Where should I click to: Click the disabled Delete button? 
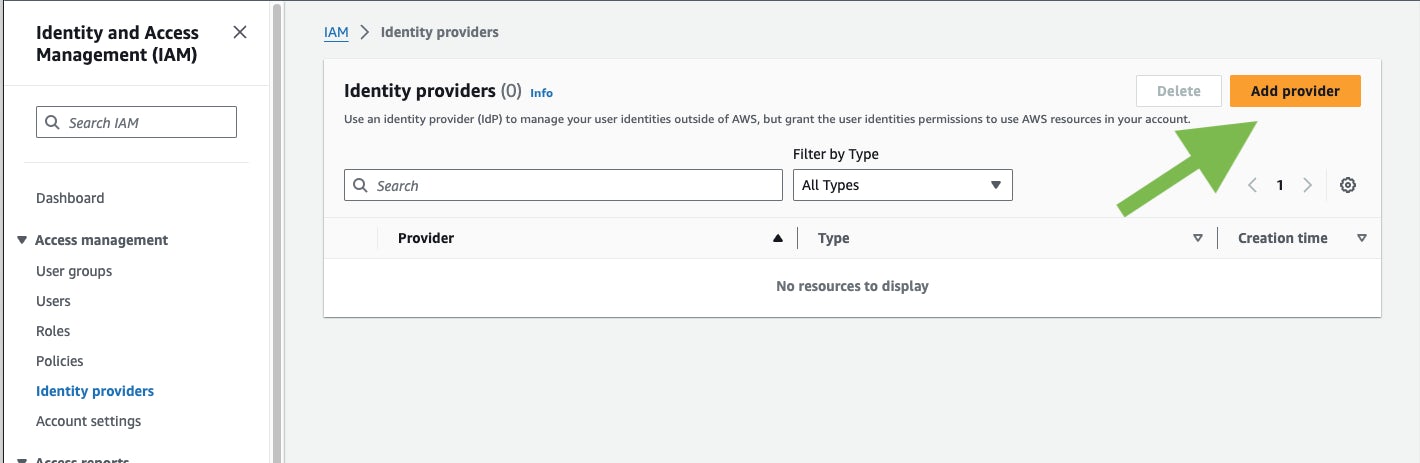pyautogui.click(x=1179, y=91)
